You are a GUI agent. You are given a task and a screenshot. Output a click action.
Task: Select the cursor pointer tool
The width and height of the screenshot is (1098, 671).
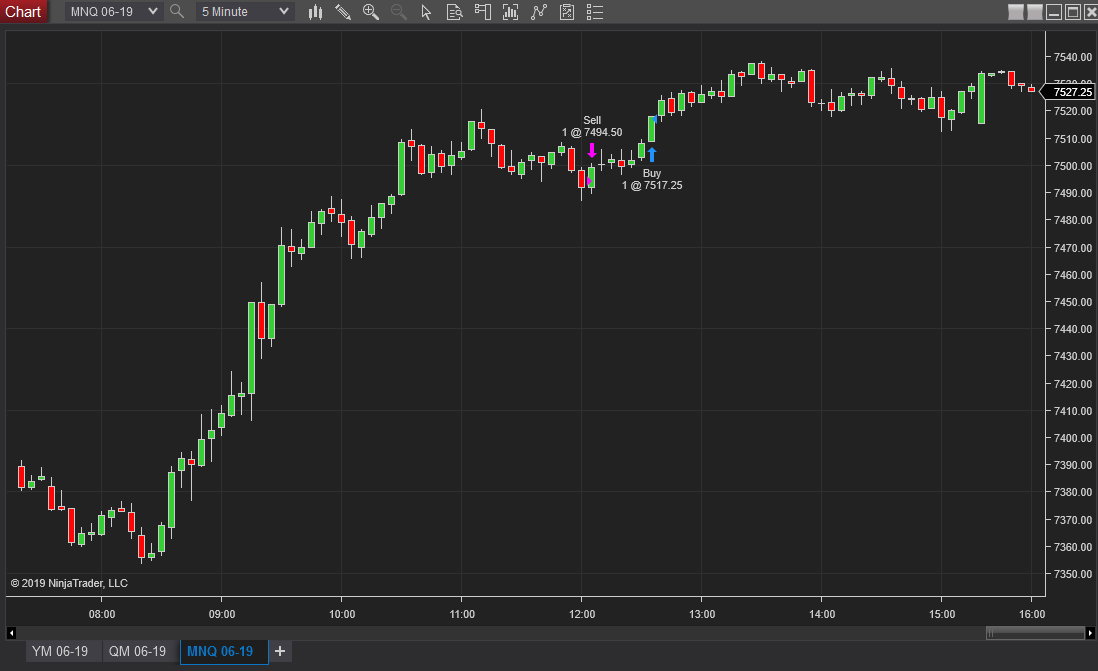coord(426,12)
